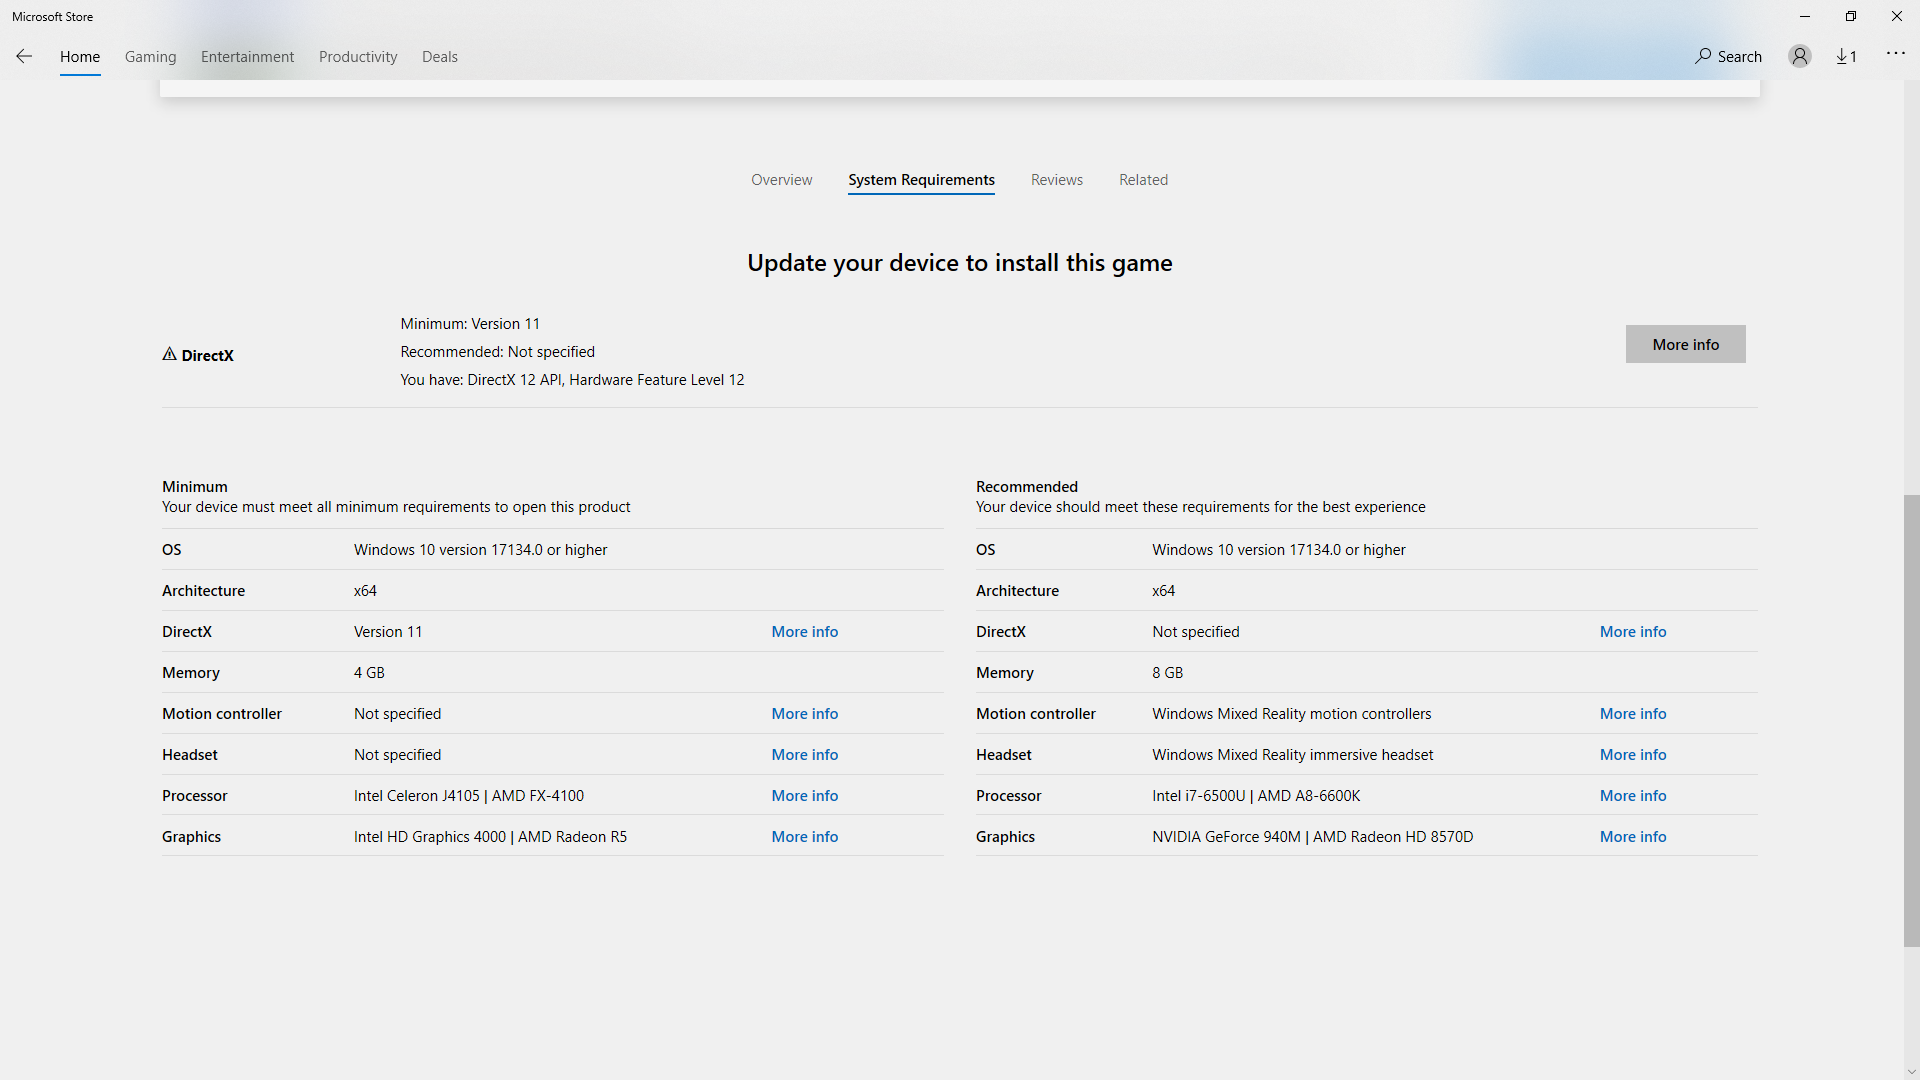Open the Entertainment tab
The image size is (1920, 1080).
click(247, 57)
